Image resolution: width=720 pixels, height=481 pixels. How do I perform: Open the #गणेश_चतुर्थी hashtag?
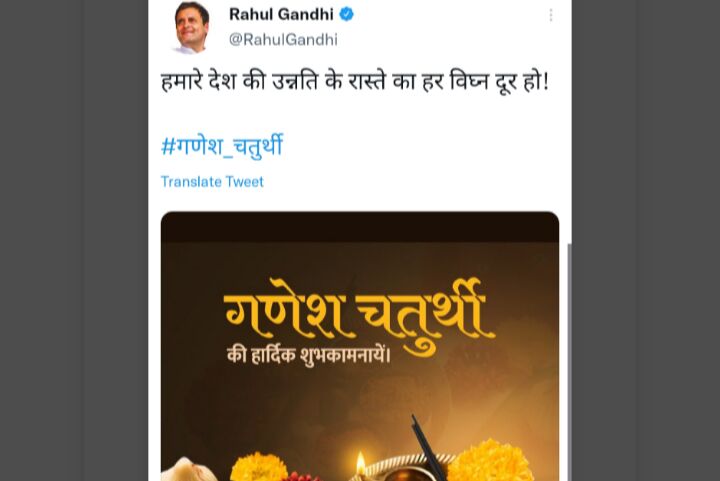222,146
